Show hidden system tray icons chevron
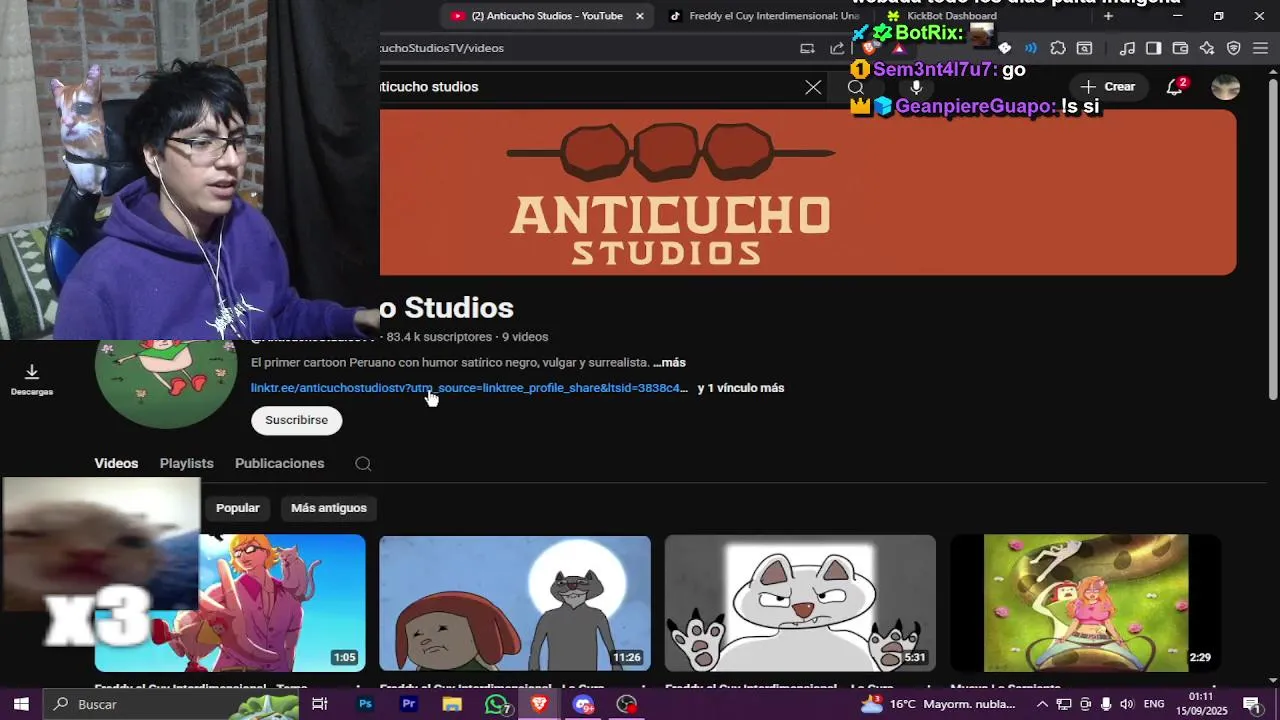 pyautogui.click(x=1042, y=704)
